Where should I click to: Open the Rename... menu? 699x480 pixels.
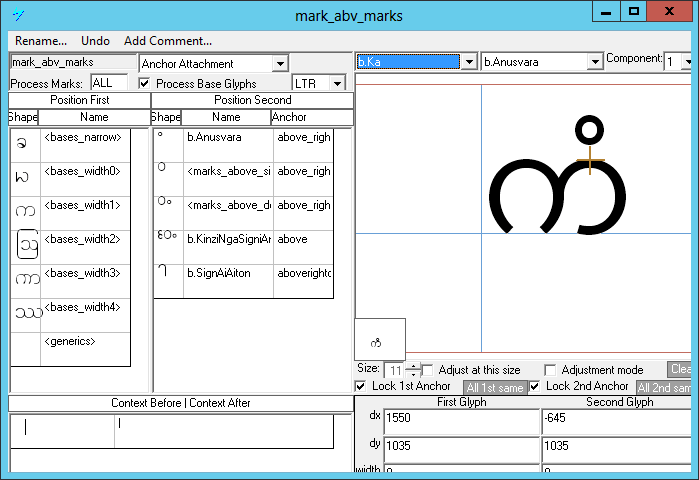pyautogui.click(x=41, y=41)
